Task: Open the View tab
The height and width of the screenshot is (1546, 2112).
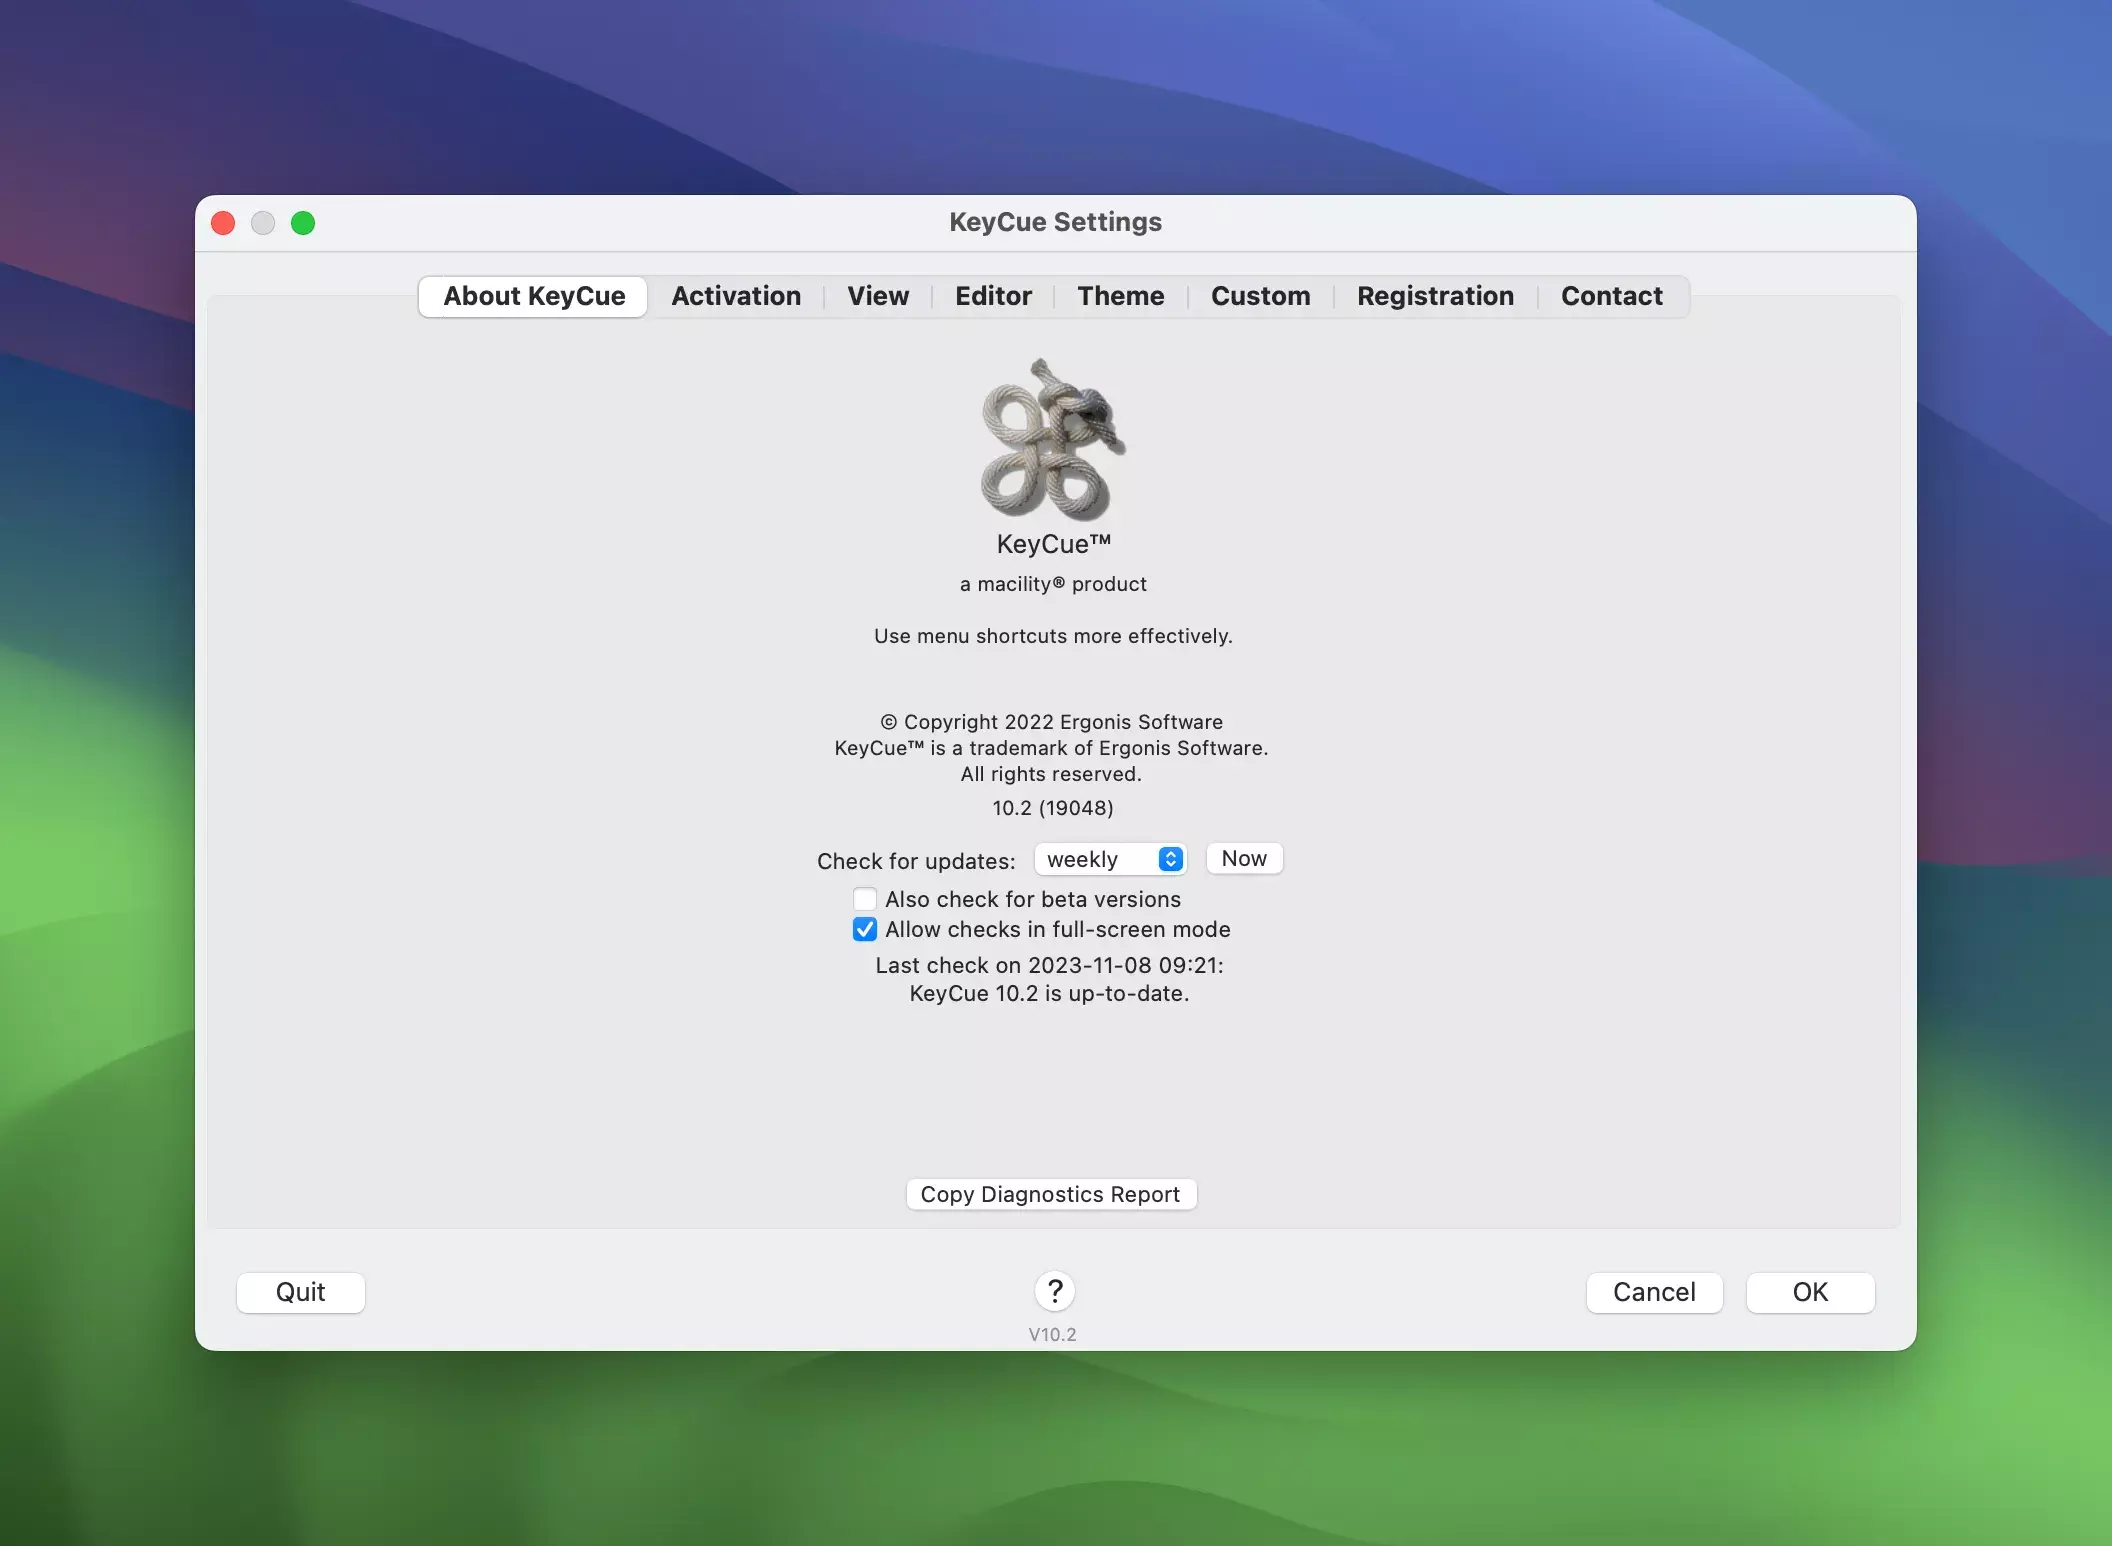Action: (x=878, y=296)
